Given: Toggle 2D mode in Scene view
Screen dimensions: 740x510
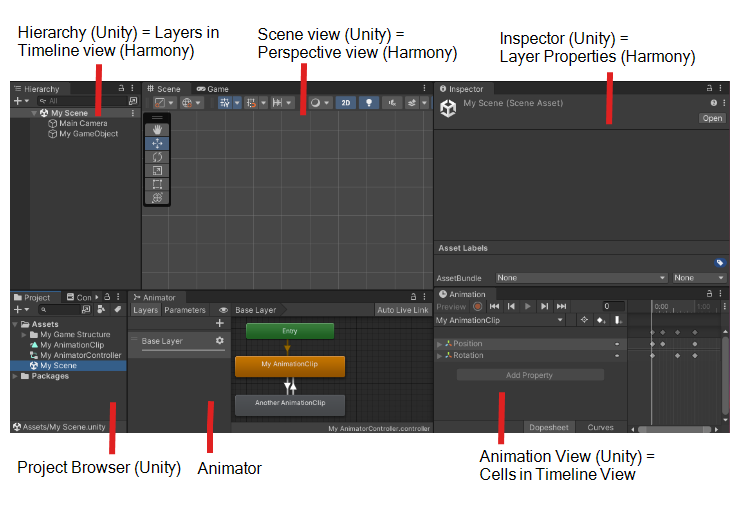Looking at the screenshot, I should [346, 103].
